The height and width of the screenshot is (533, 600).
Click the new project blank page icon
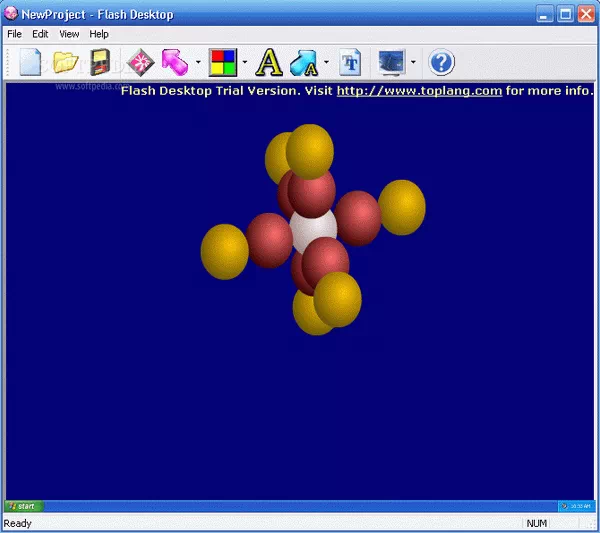[31, 63]
